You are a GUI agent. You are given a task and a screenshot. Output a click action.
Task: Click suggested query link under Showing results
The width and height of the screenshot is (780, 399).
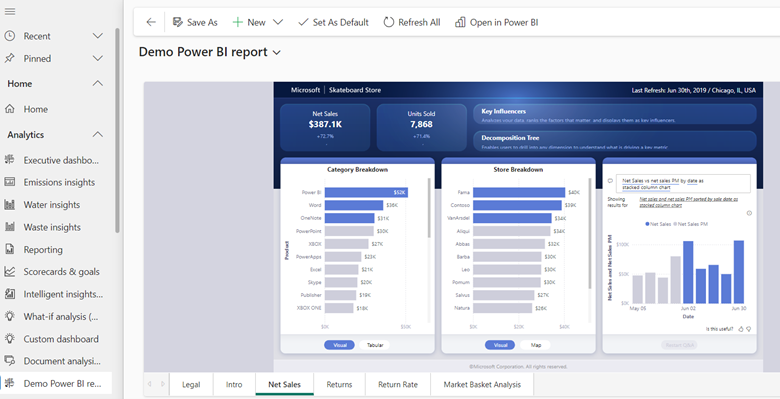(x=688, y=201)
